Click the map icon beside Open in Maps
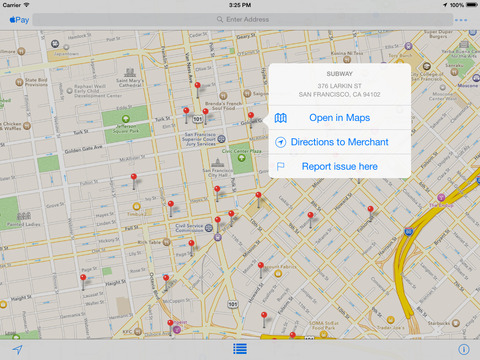Image resolution: width=480 pixels, height=360 pixels. click(281, 118)
